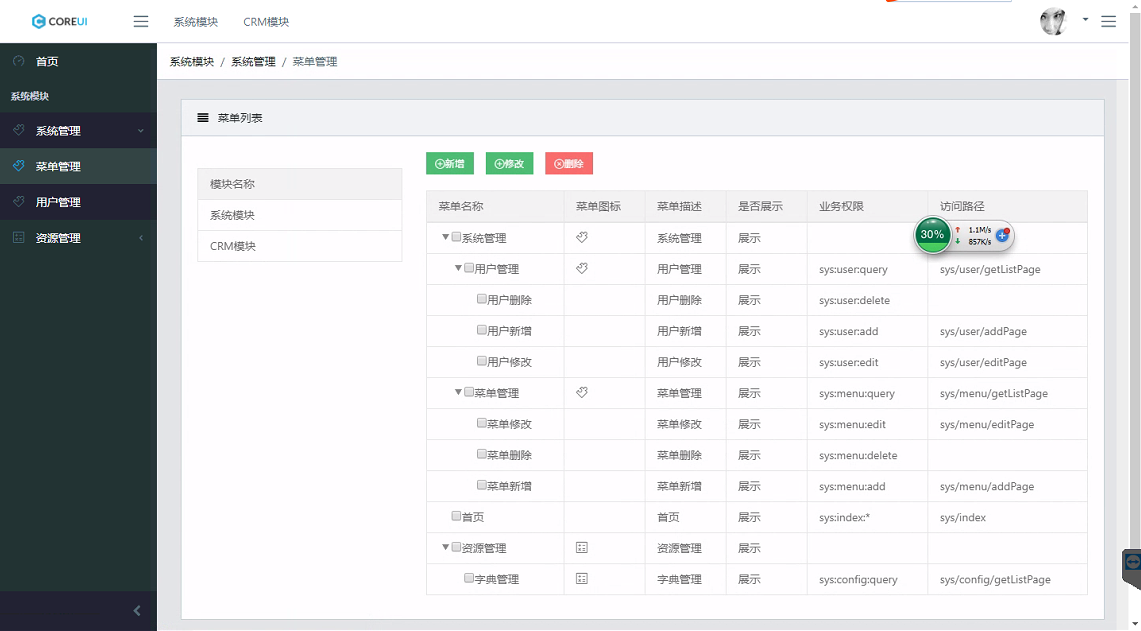Toggle the sidebar with the hamburger icon

coord(141,21)
